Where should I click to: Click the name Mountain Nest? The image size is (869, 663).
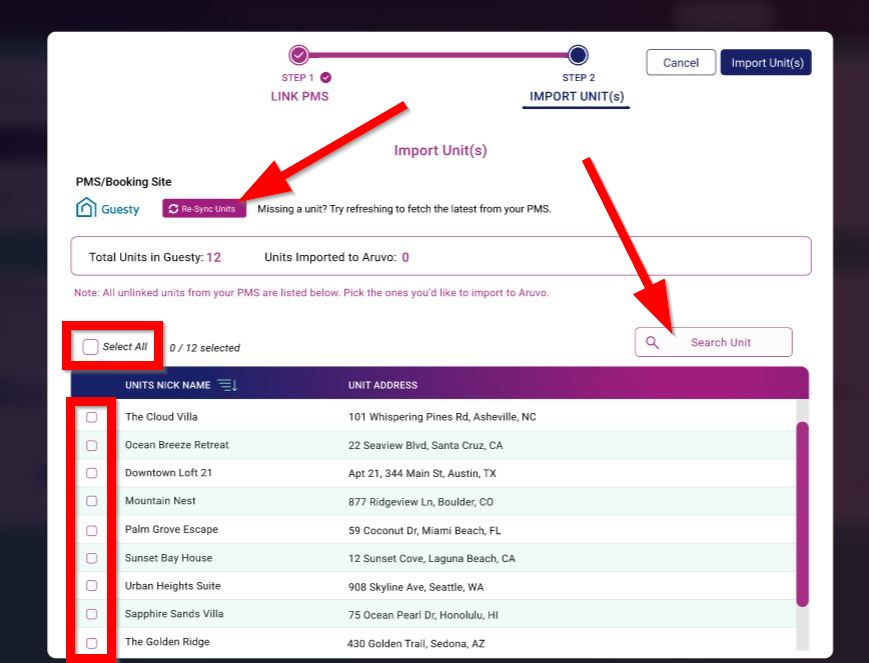(160, 501)
